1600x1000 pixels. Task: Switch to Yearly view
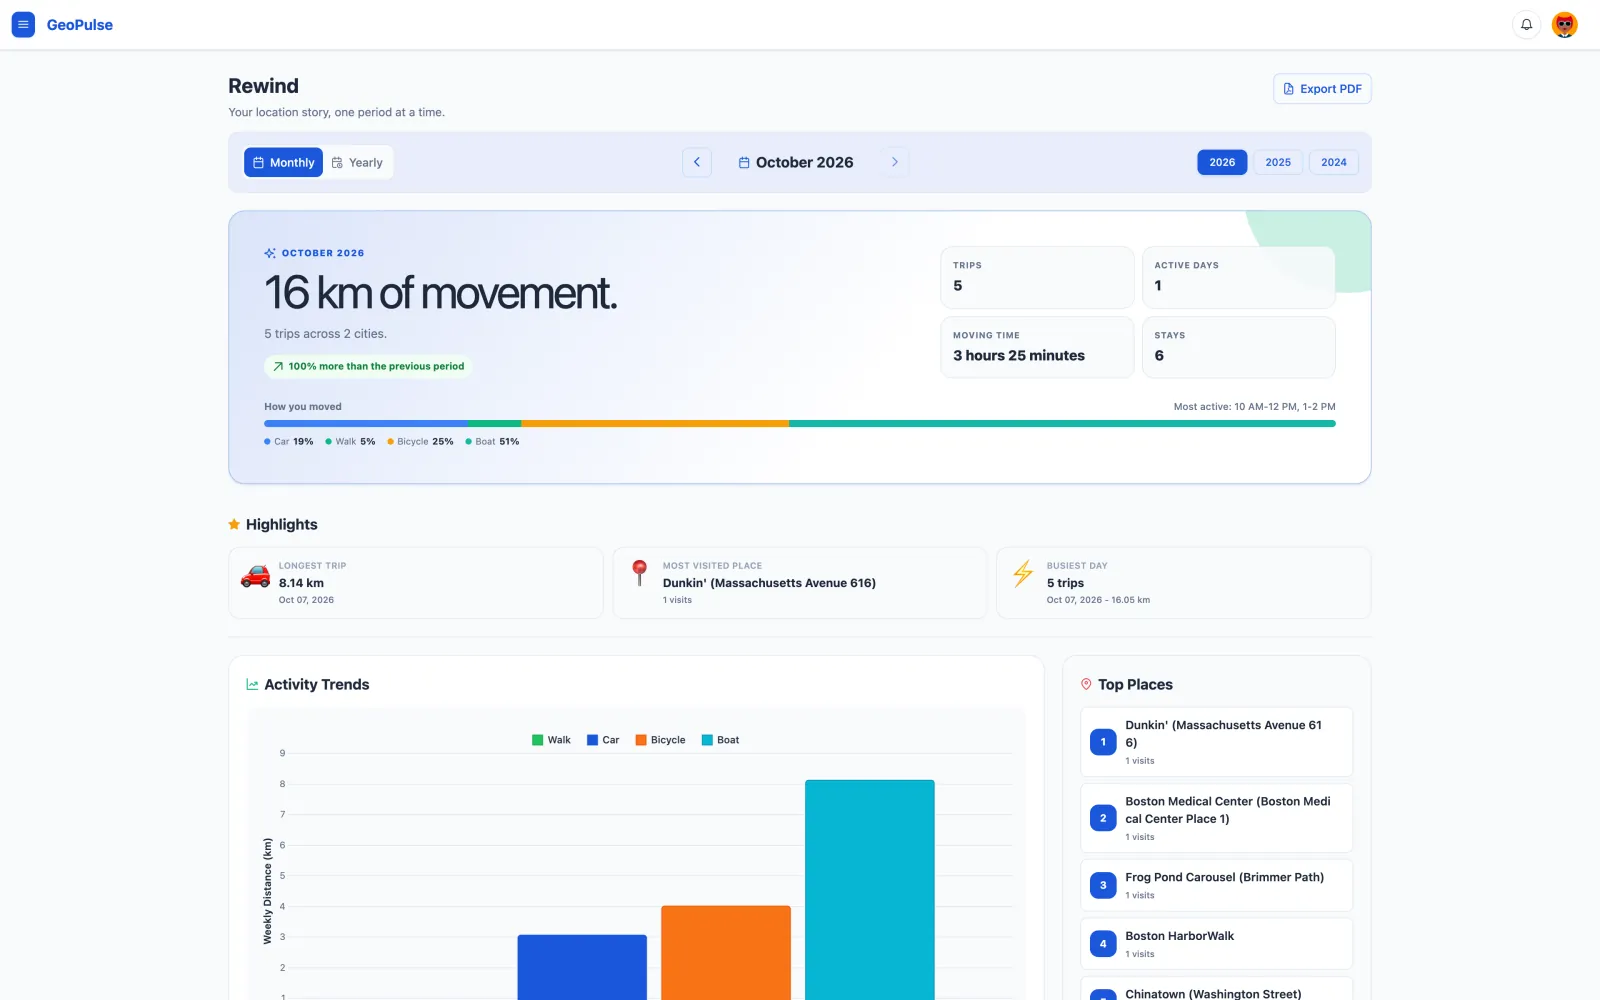pos(357,162)
